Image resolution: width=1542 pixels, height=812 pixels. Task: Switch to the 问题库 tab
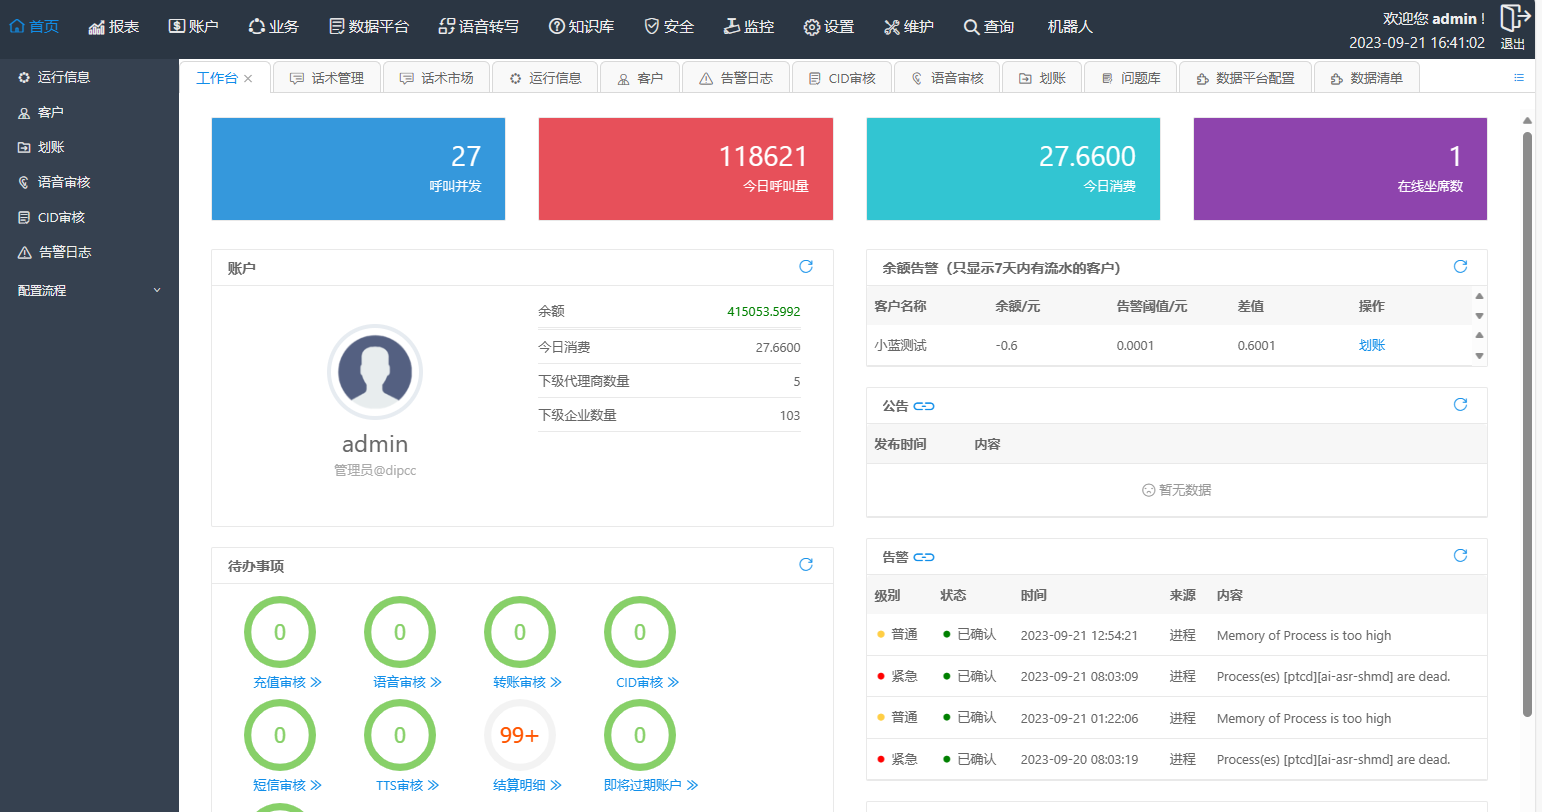point(1131,78)
